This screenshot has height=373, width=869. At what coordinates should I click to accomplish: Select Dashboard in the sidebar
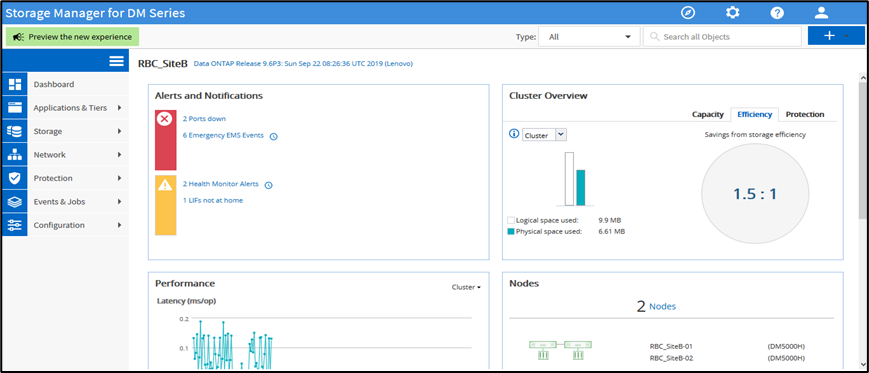[x=54, y=85]
